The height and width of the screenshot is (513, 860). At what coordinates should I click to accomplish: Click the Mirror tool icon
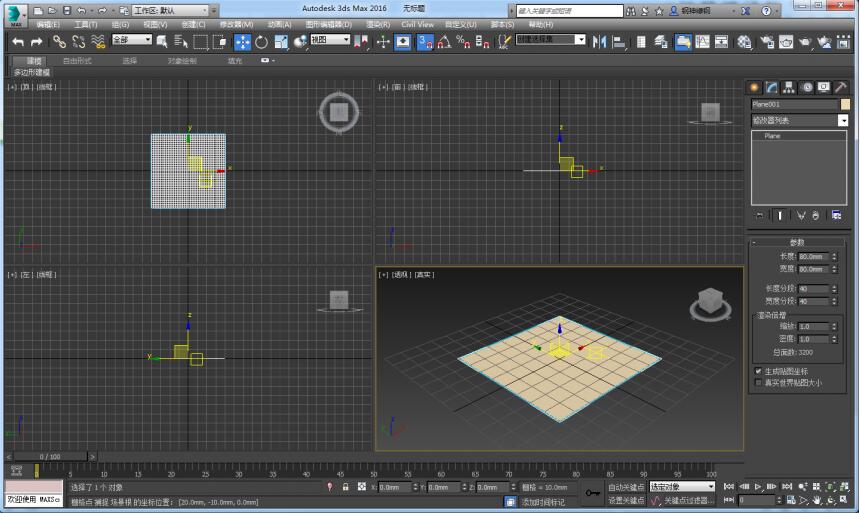pyautogui.click(x=599, y=42)
